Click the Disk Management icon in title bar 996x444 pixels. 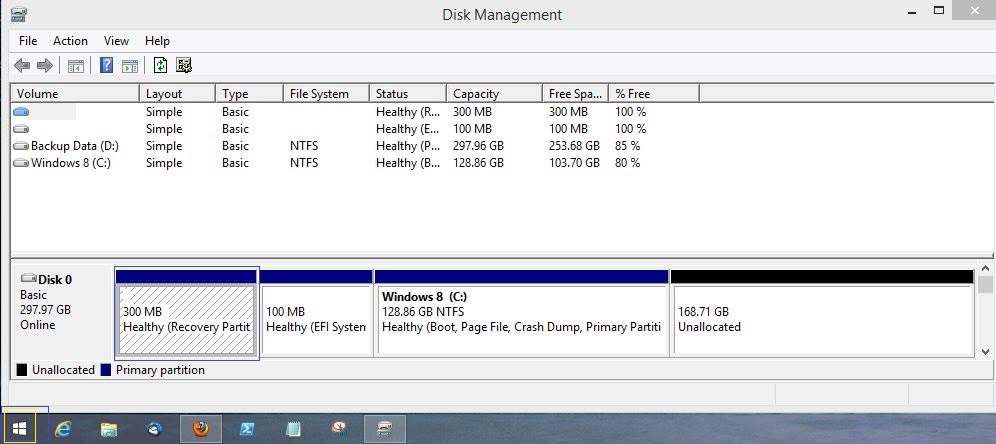(19, 14)
